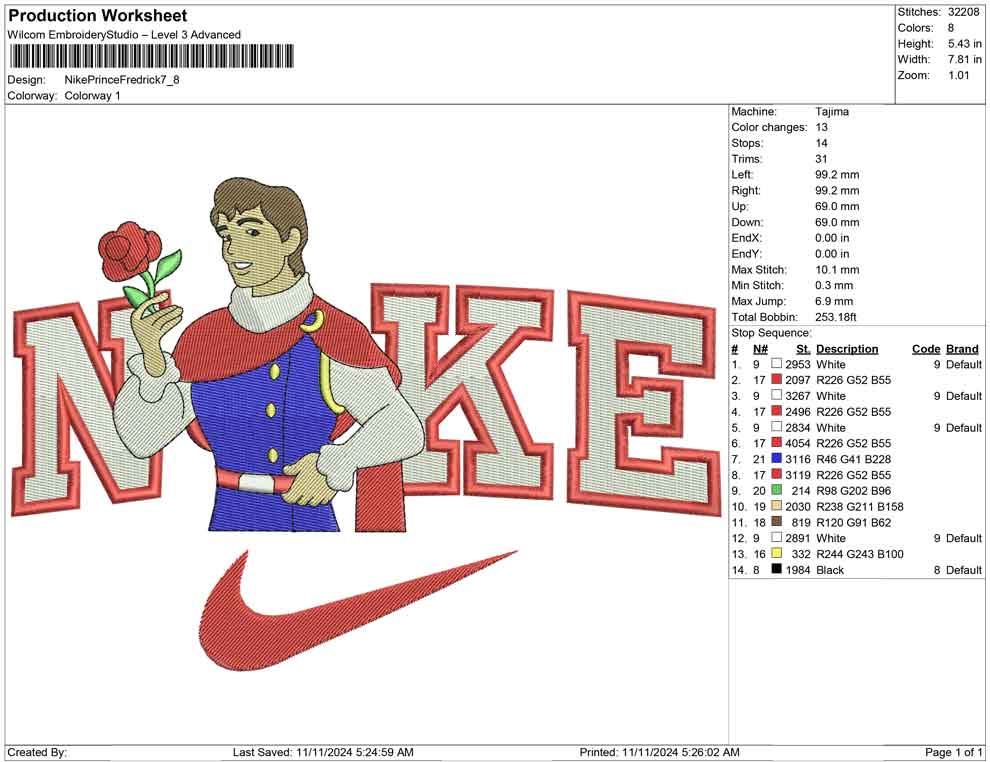Click the Color changes value '13'

pos(821,128)
